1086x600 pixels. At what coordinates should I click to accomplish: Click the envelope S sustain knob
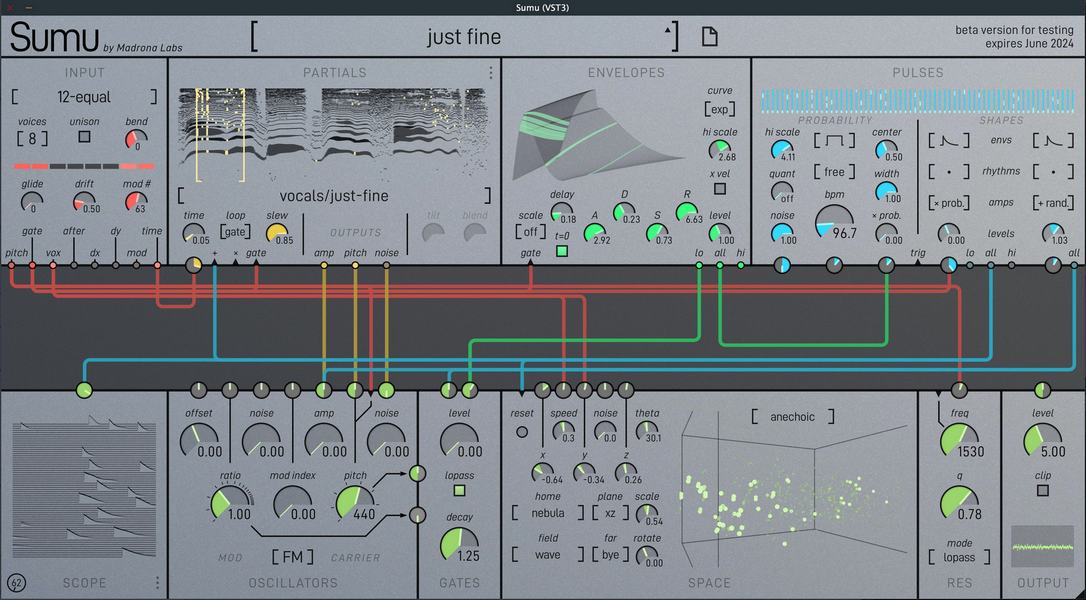[x=657, y=233]
